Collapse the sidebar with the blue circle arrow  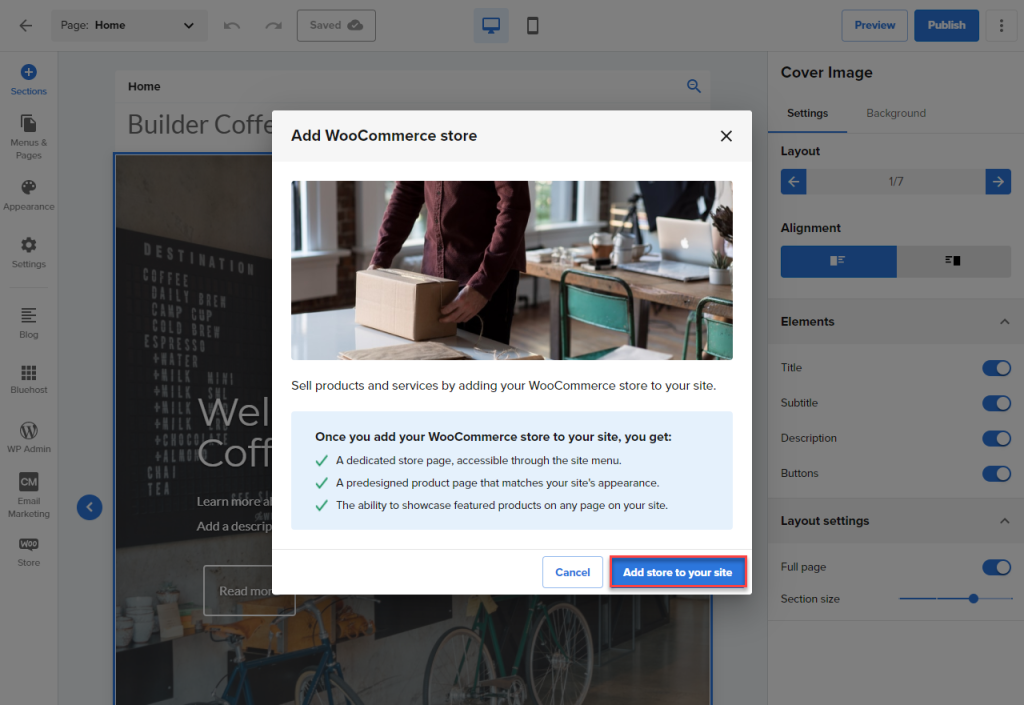[89, 507]
